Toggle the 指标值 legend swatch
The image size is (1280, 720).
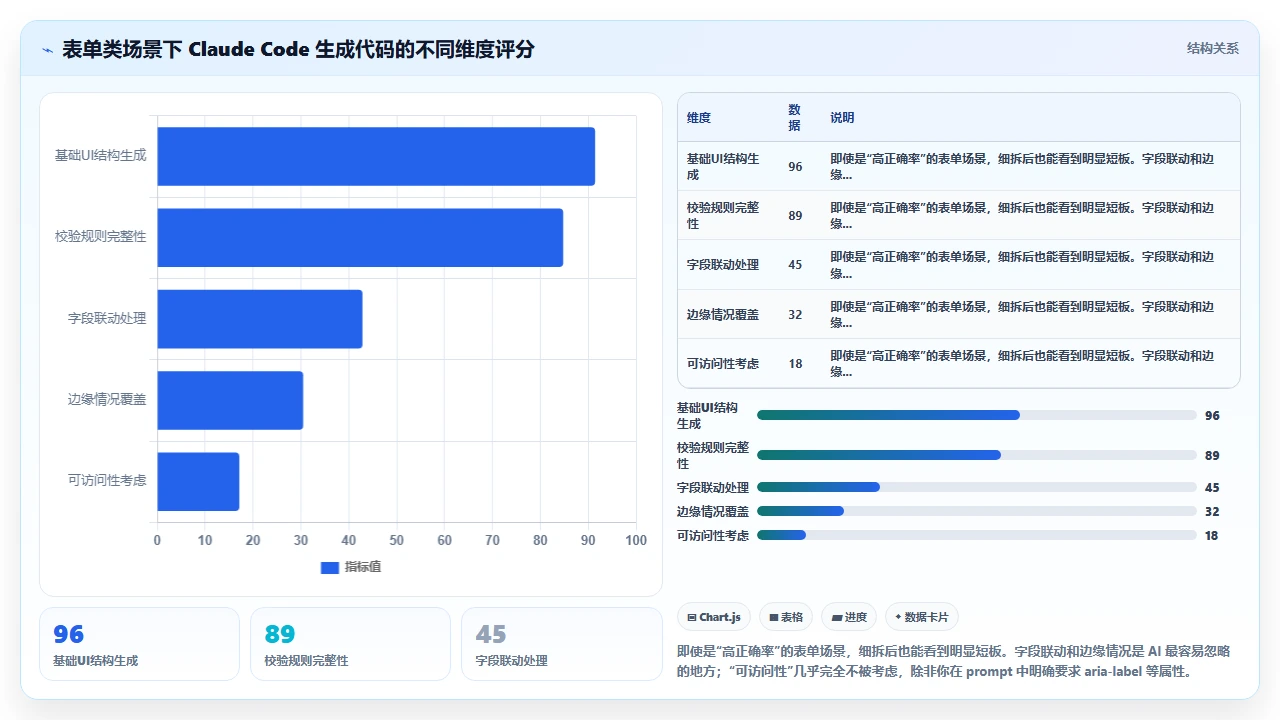330,567
